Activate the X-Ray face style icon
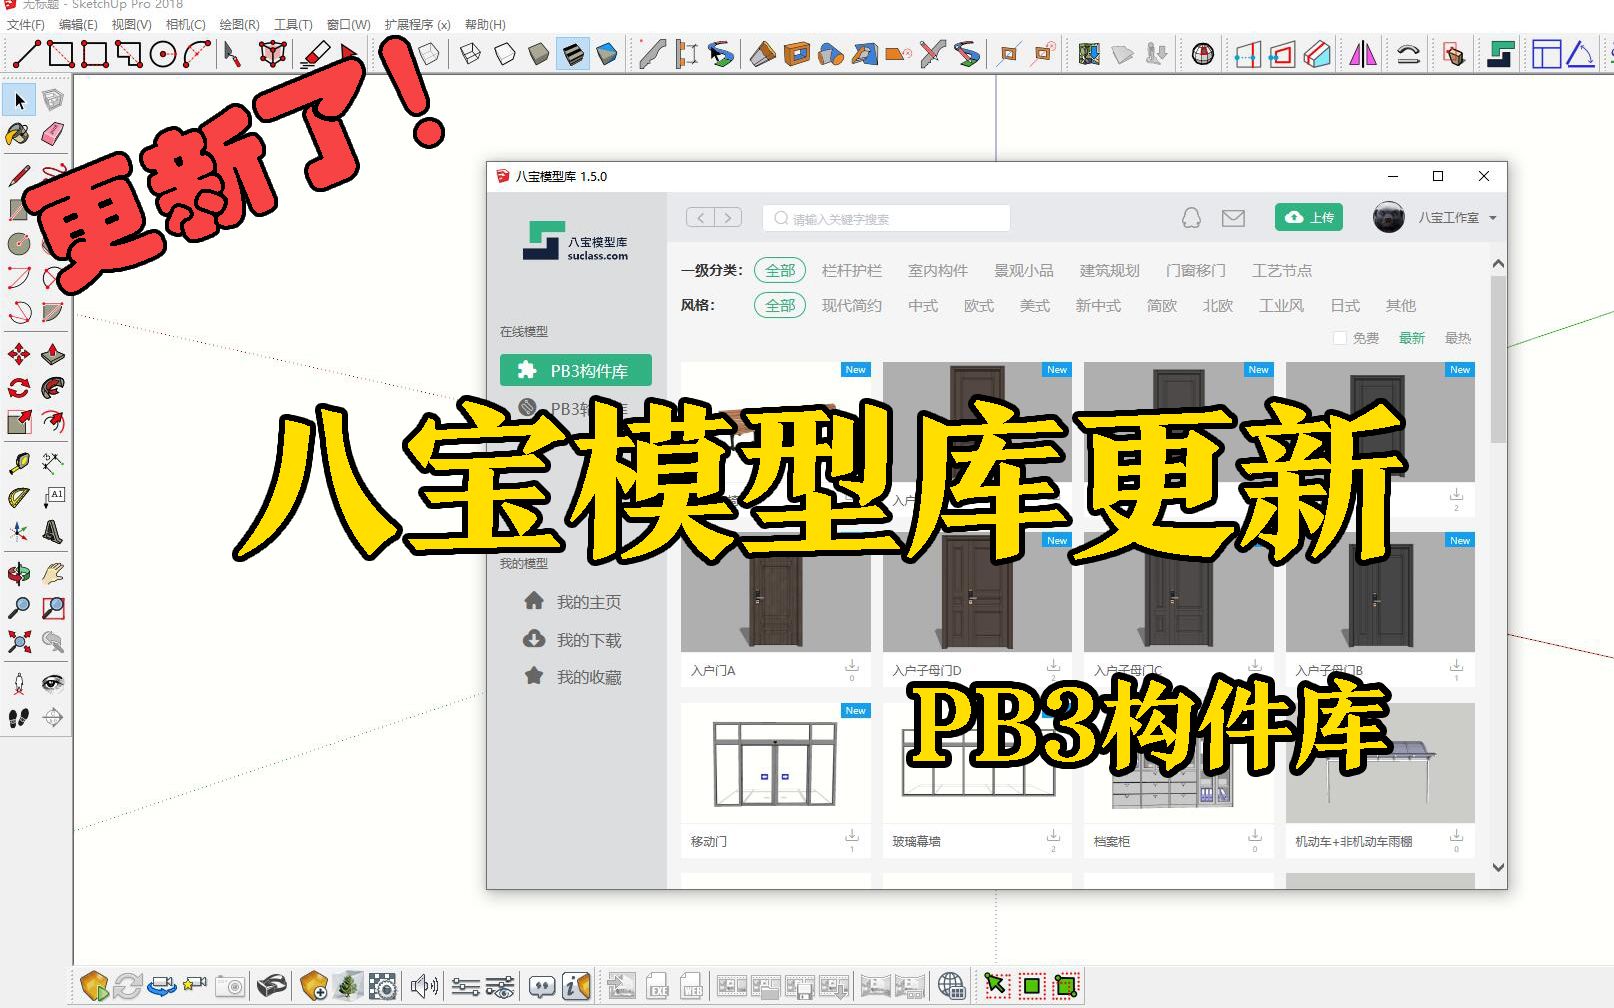1614x1008 pixels. click(429, 54)
